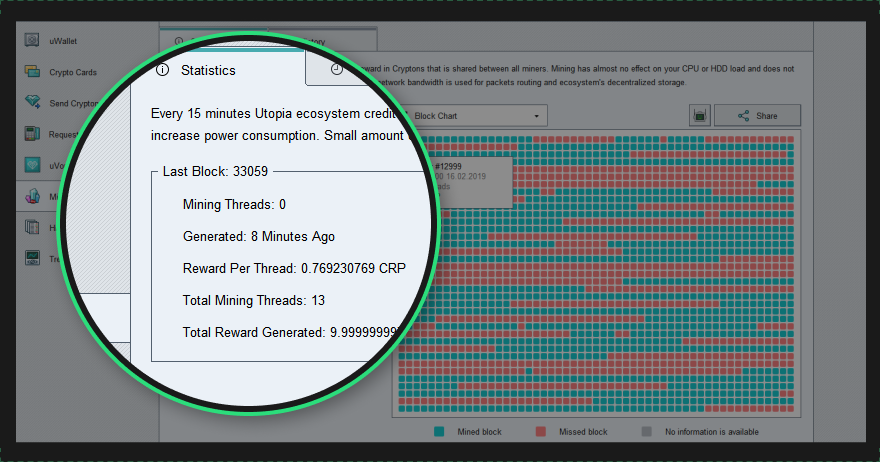This screenshot has width=880, height=462.
Task: Open the uVoucher heart icon
Action: tap(32, 165)
